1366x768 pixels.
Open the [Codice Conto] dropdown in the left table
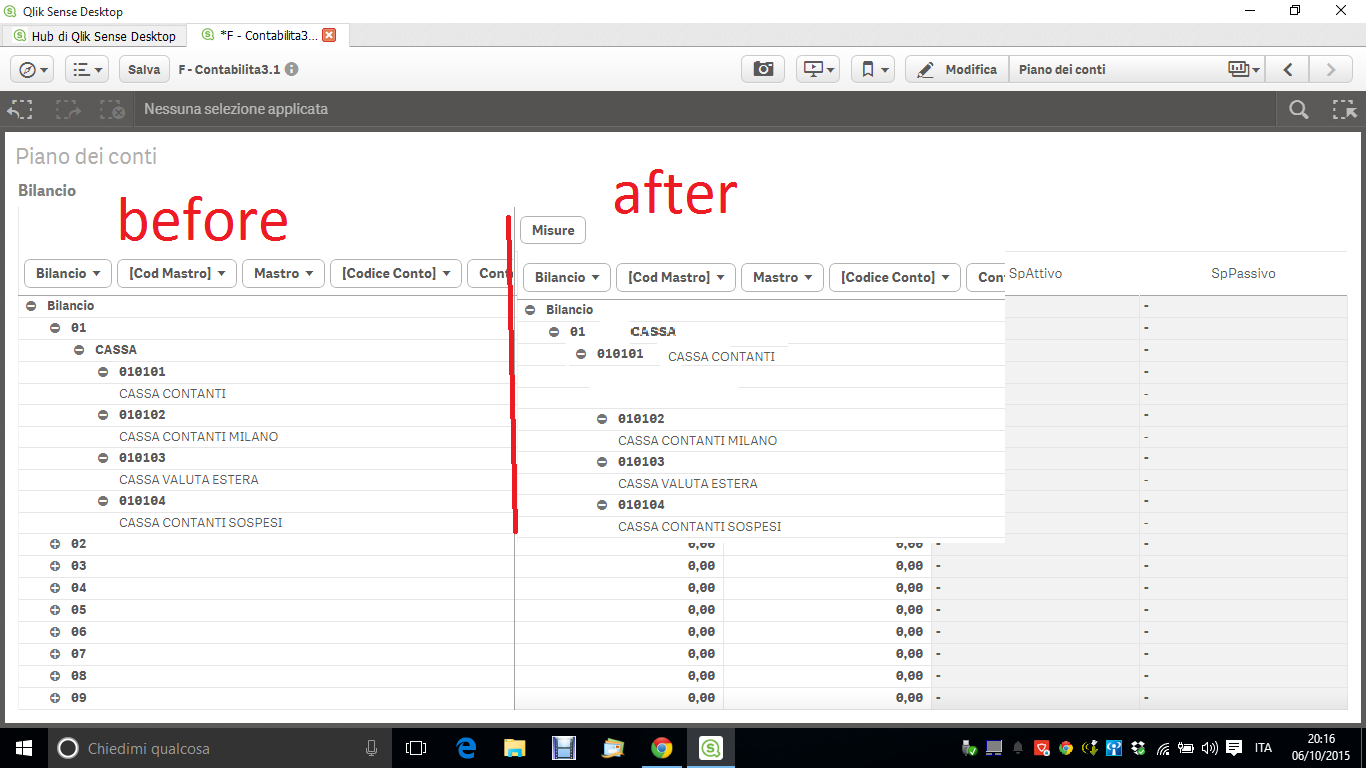pyautogui.click(x=396, y=273)
